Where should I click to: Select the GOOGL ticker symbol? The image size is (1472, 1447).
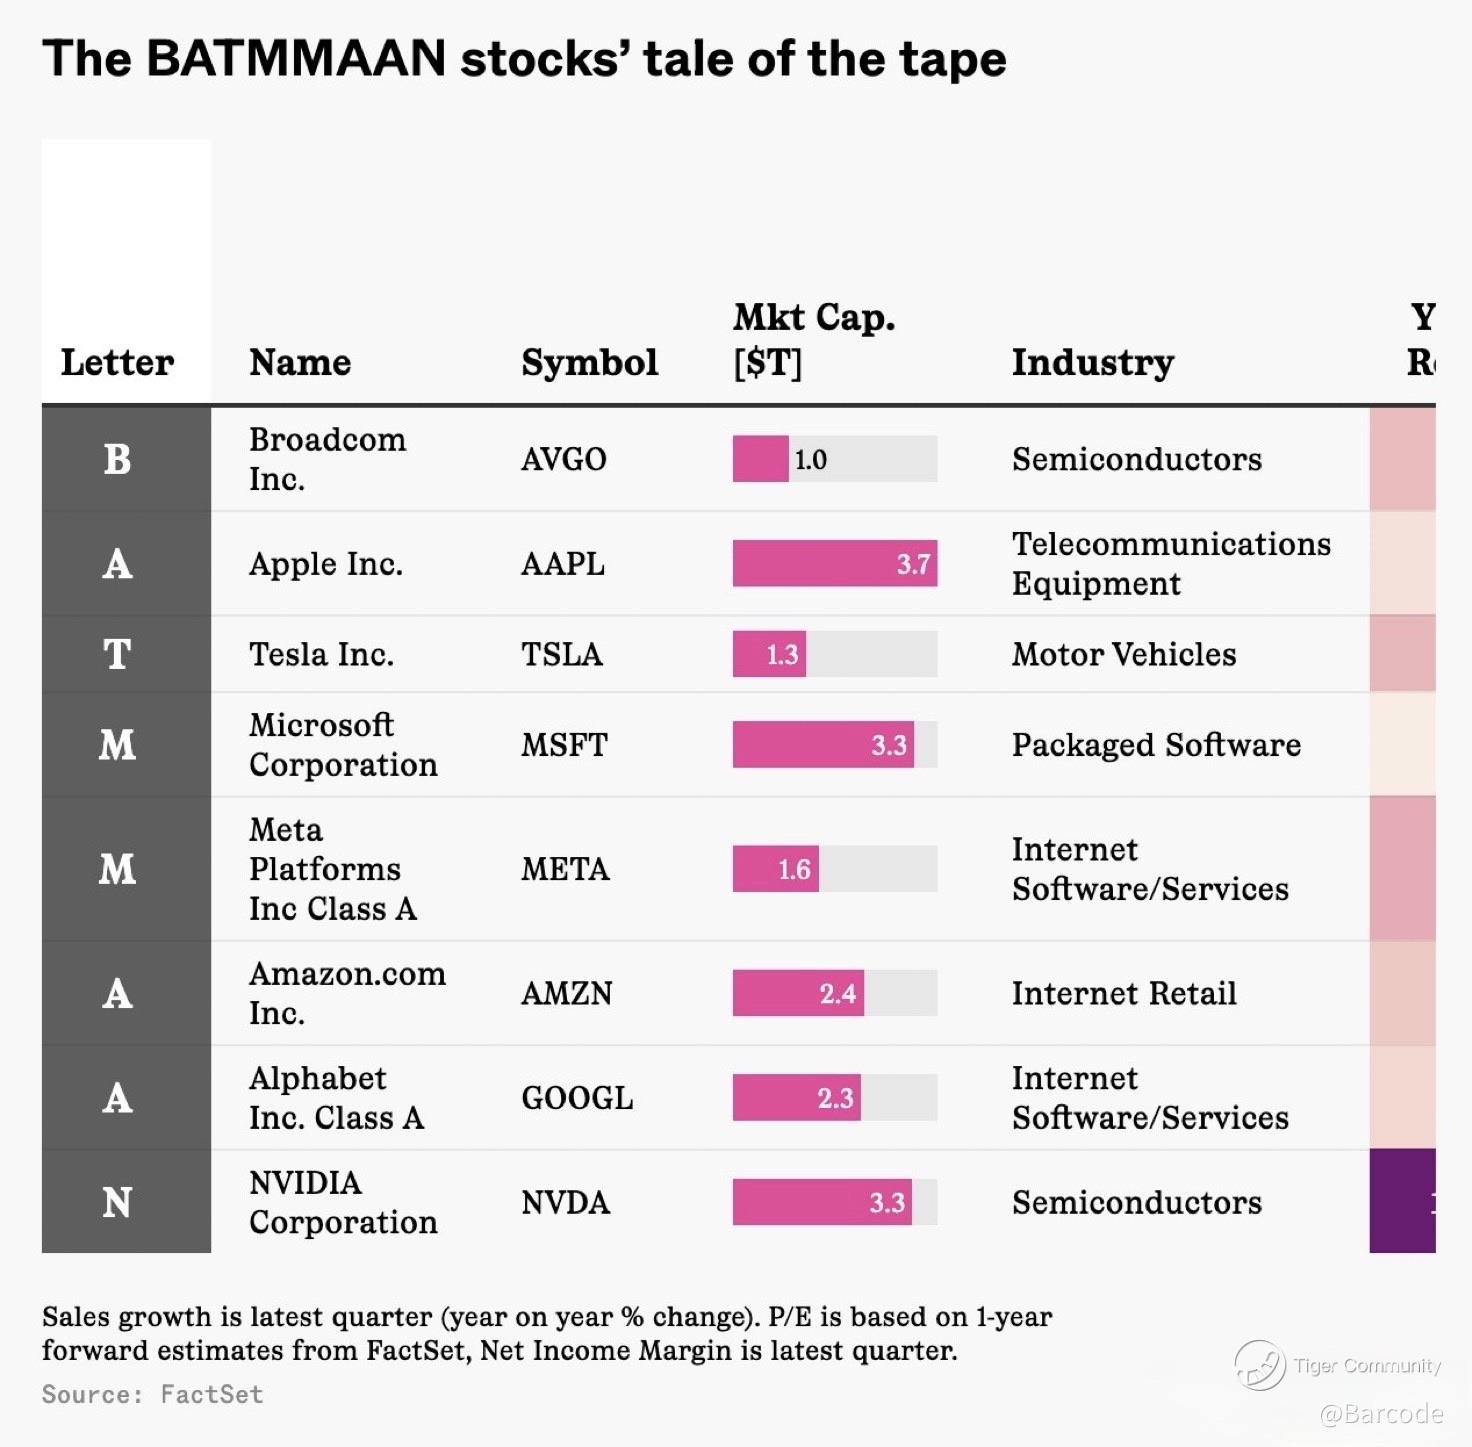pos(577,1097)
